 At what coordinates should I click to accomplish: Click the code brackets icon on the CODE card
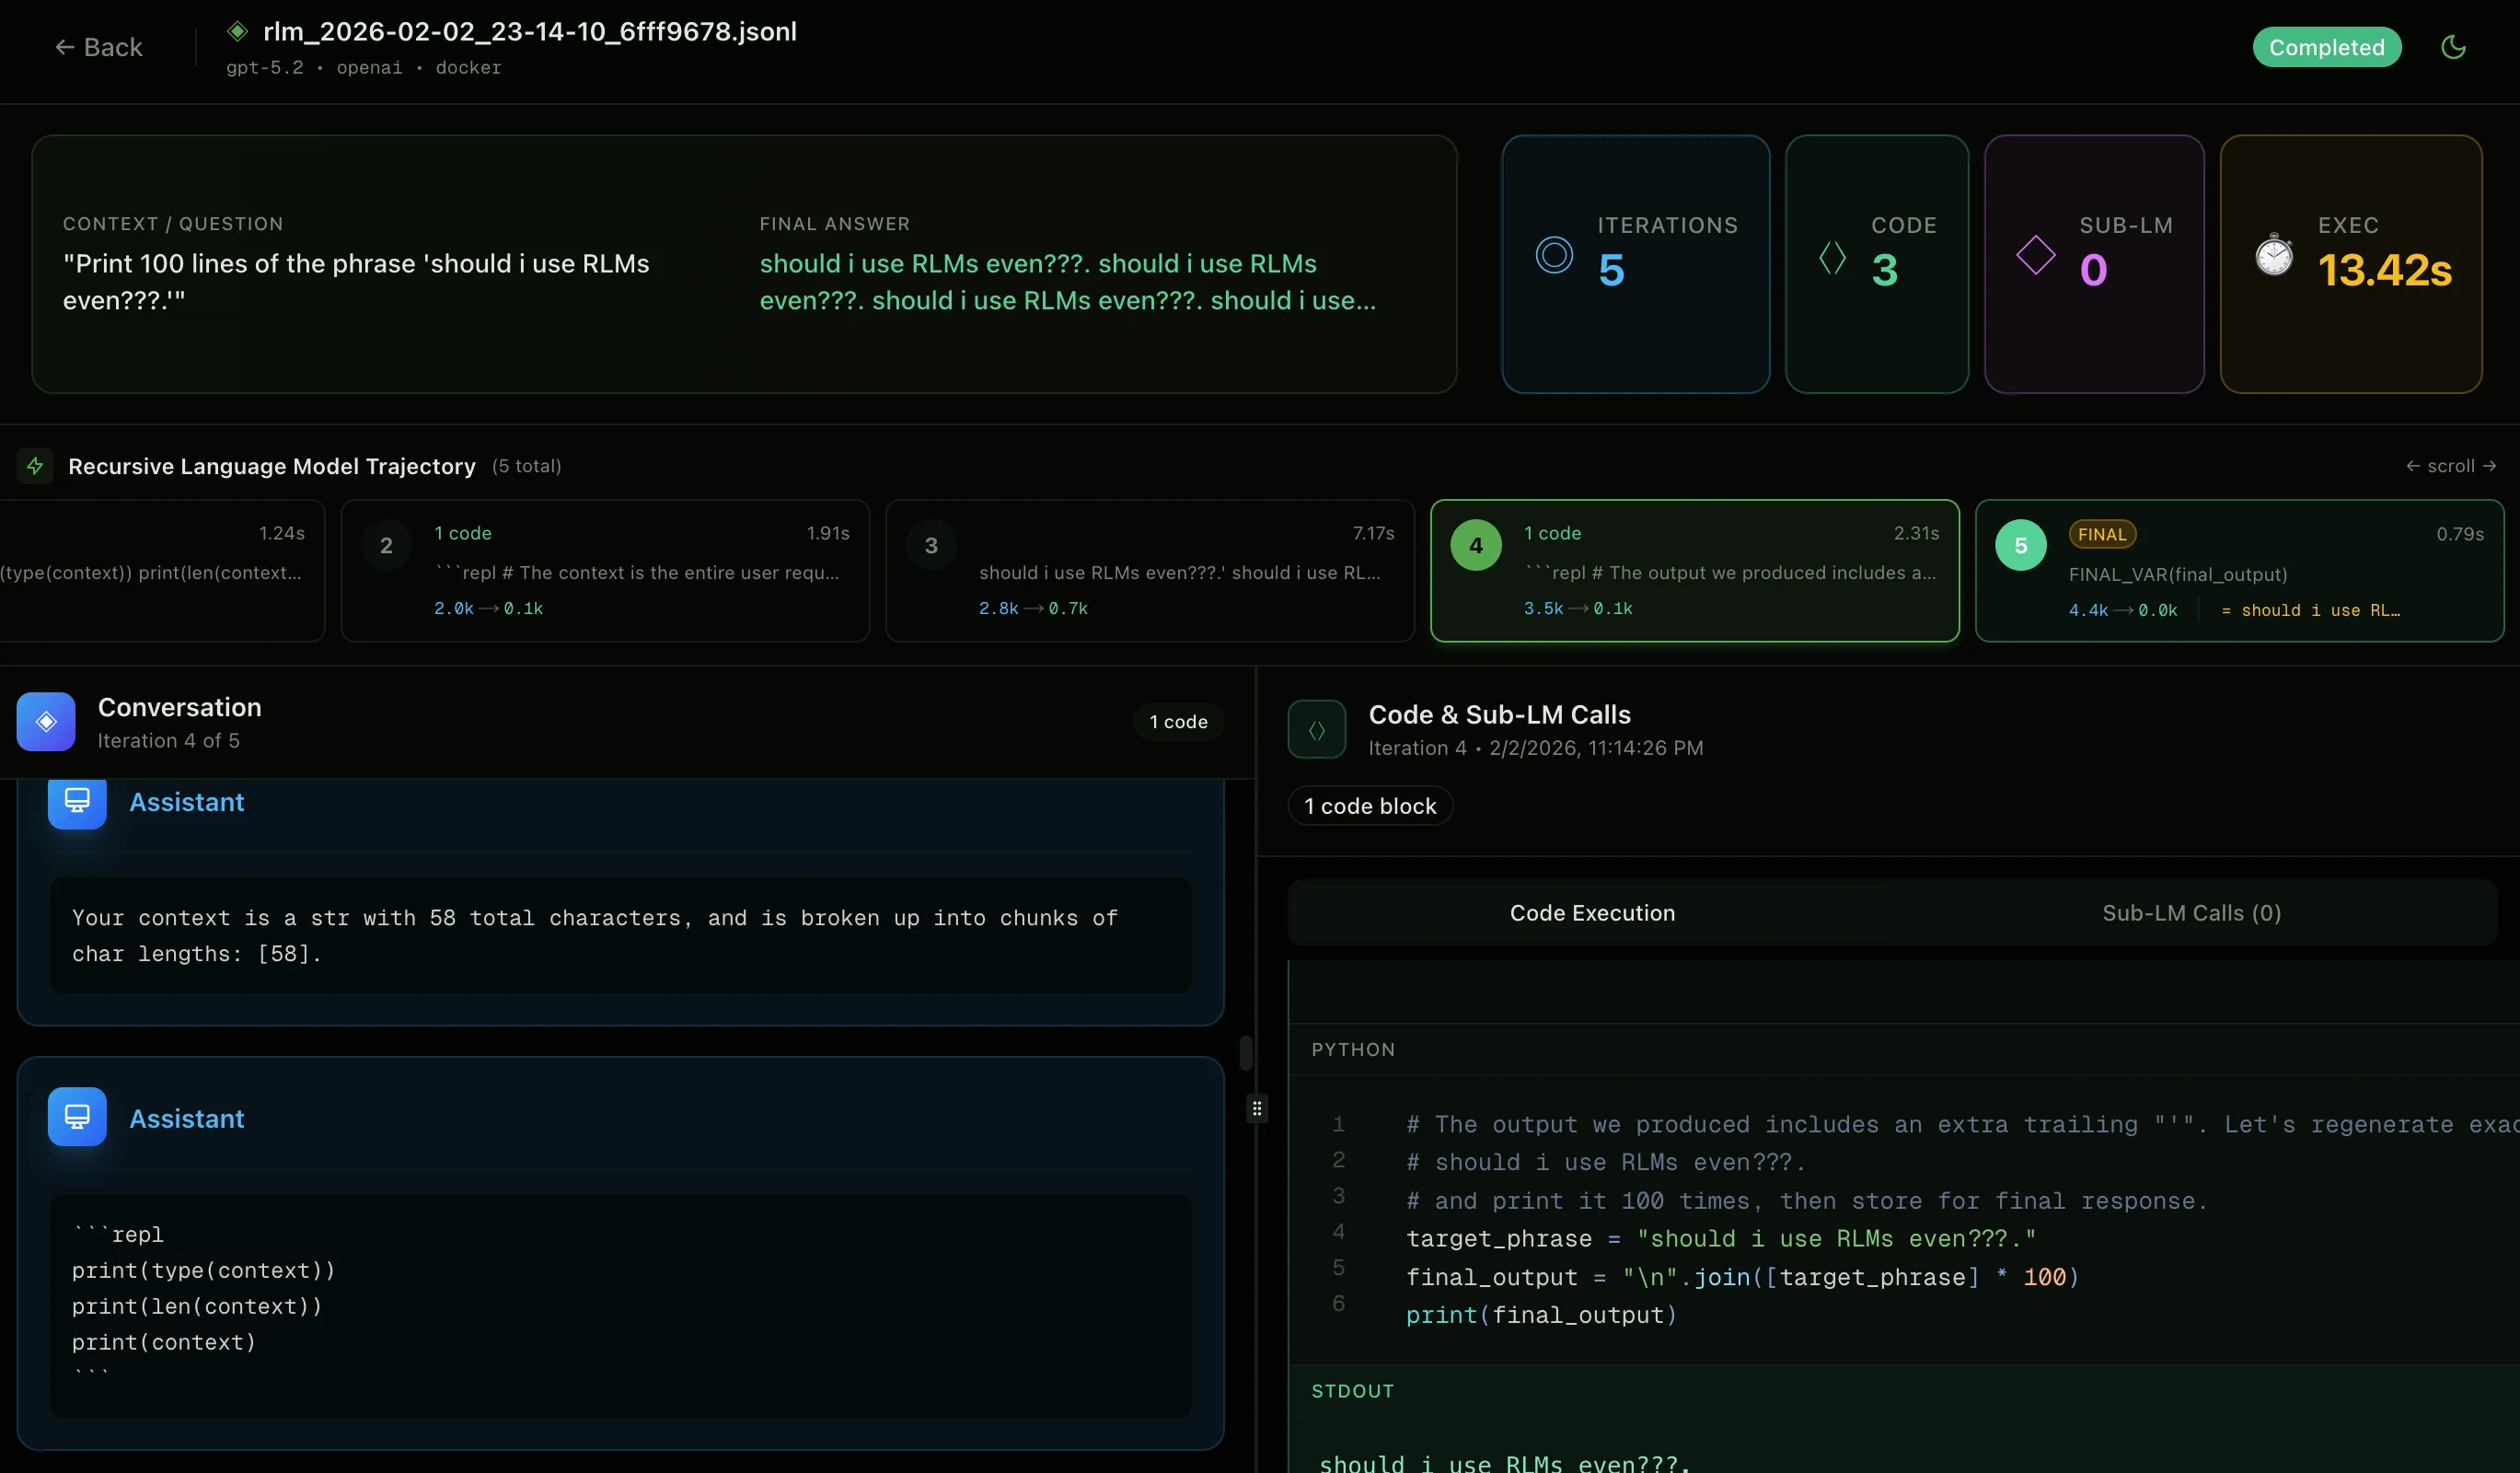1832,256
